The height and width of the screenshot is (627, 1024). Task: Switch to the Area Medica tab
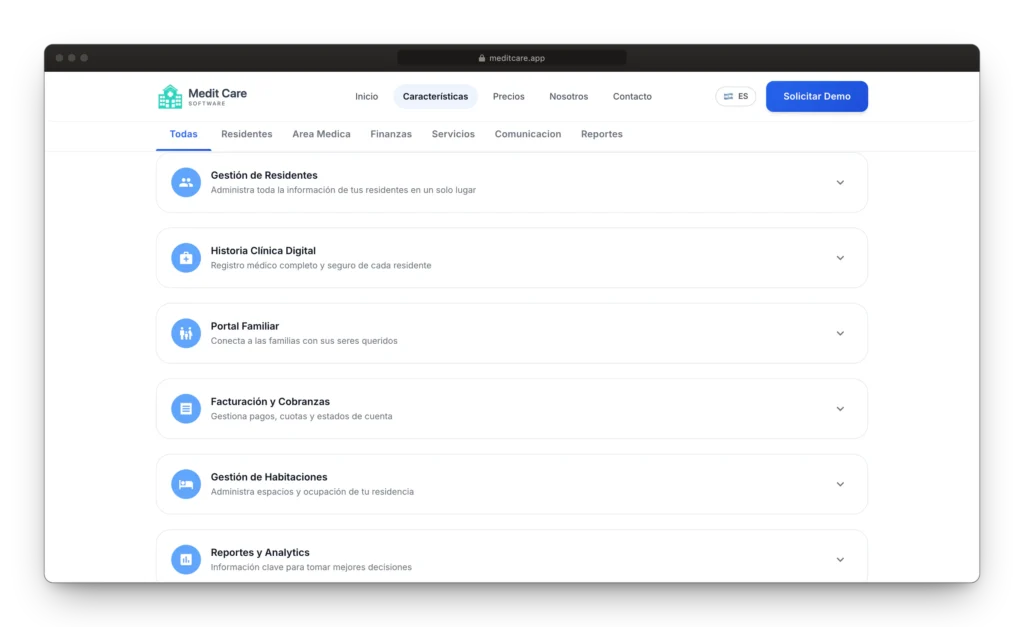point(321,134)
